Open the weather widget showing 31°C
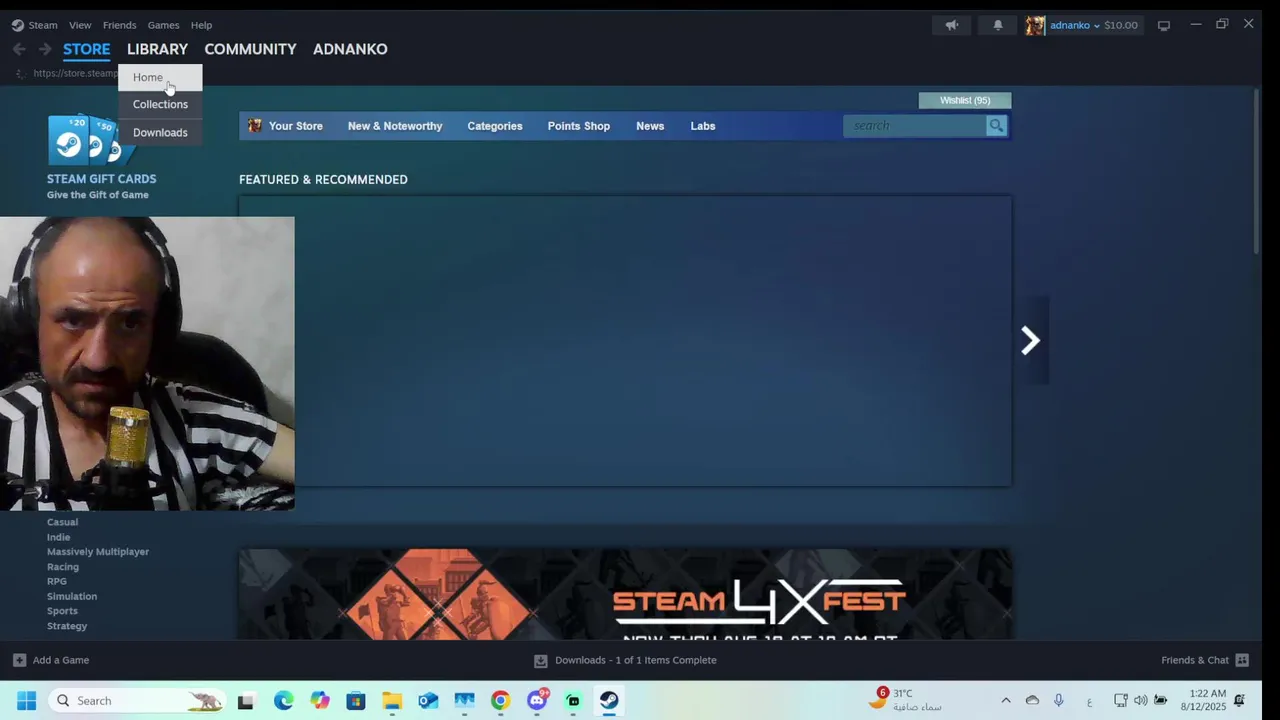Viewport: 1280px width, 720px height. click(x=906, y=700)
